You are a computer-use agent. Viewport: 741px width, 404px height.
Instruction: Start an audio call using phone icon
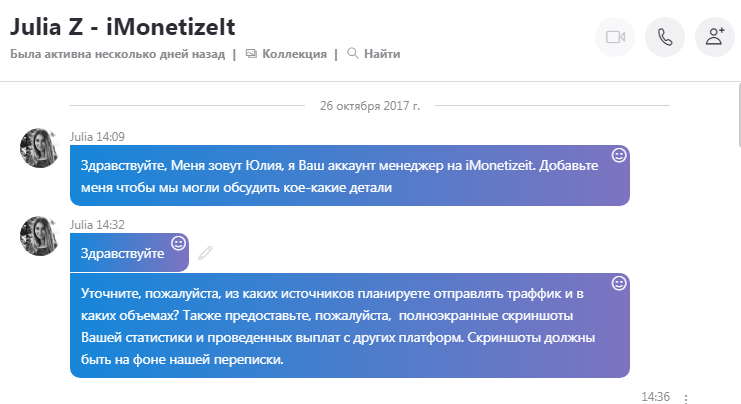point(665,37)
